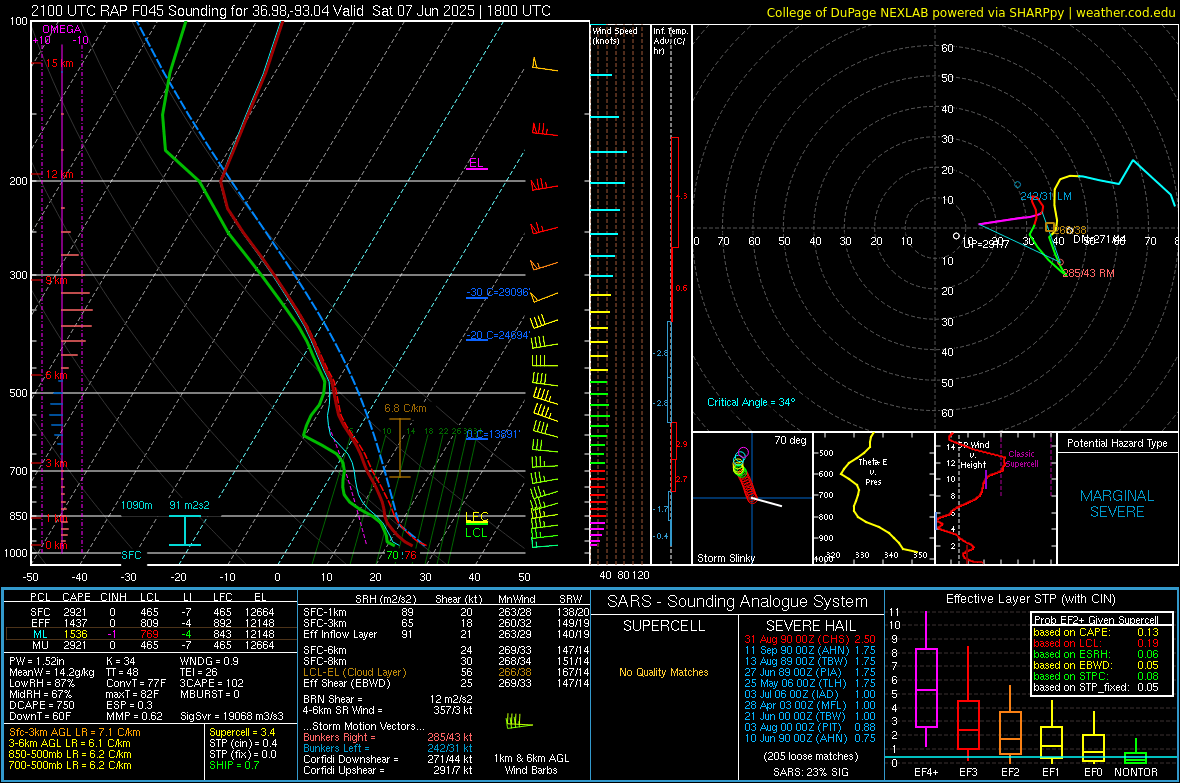The height and width of the screenshot is (783, 1180).
Task: Click the 'DCAPE = 750' value
Action: [41, 705]
